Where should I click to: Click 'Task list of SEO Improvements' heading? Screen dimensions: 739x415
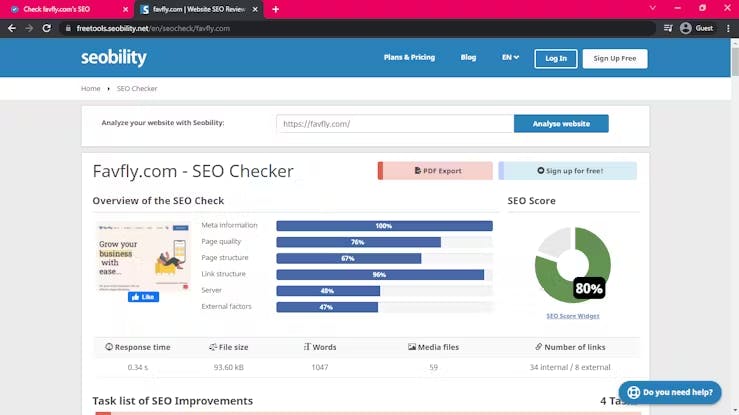point(172,401)
